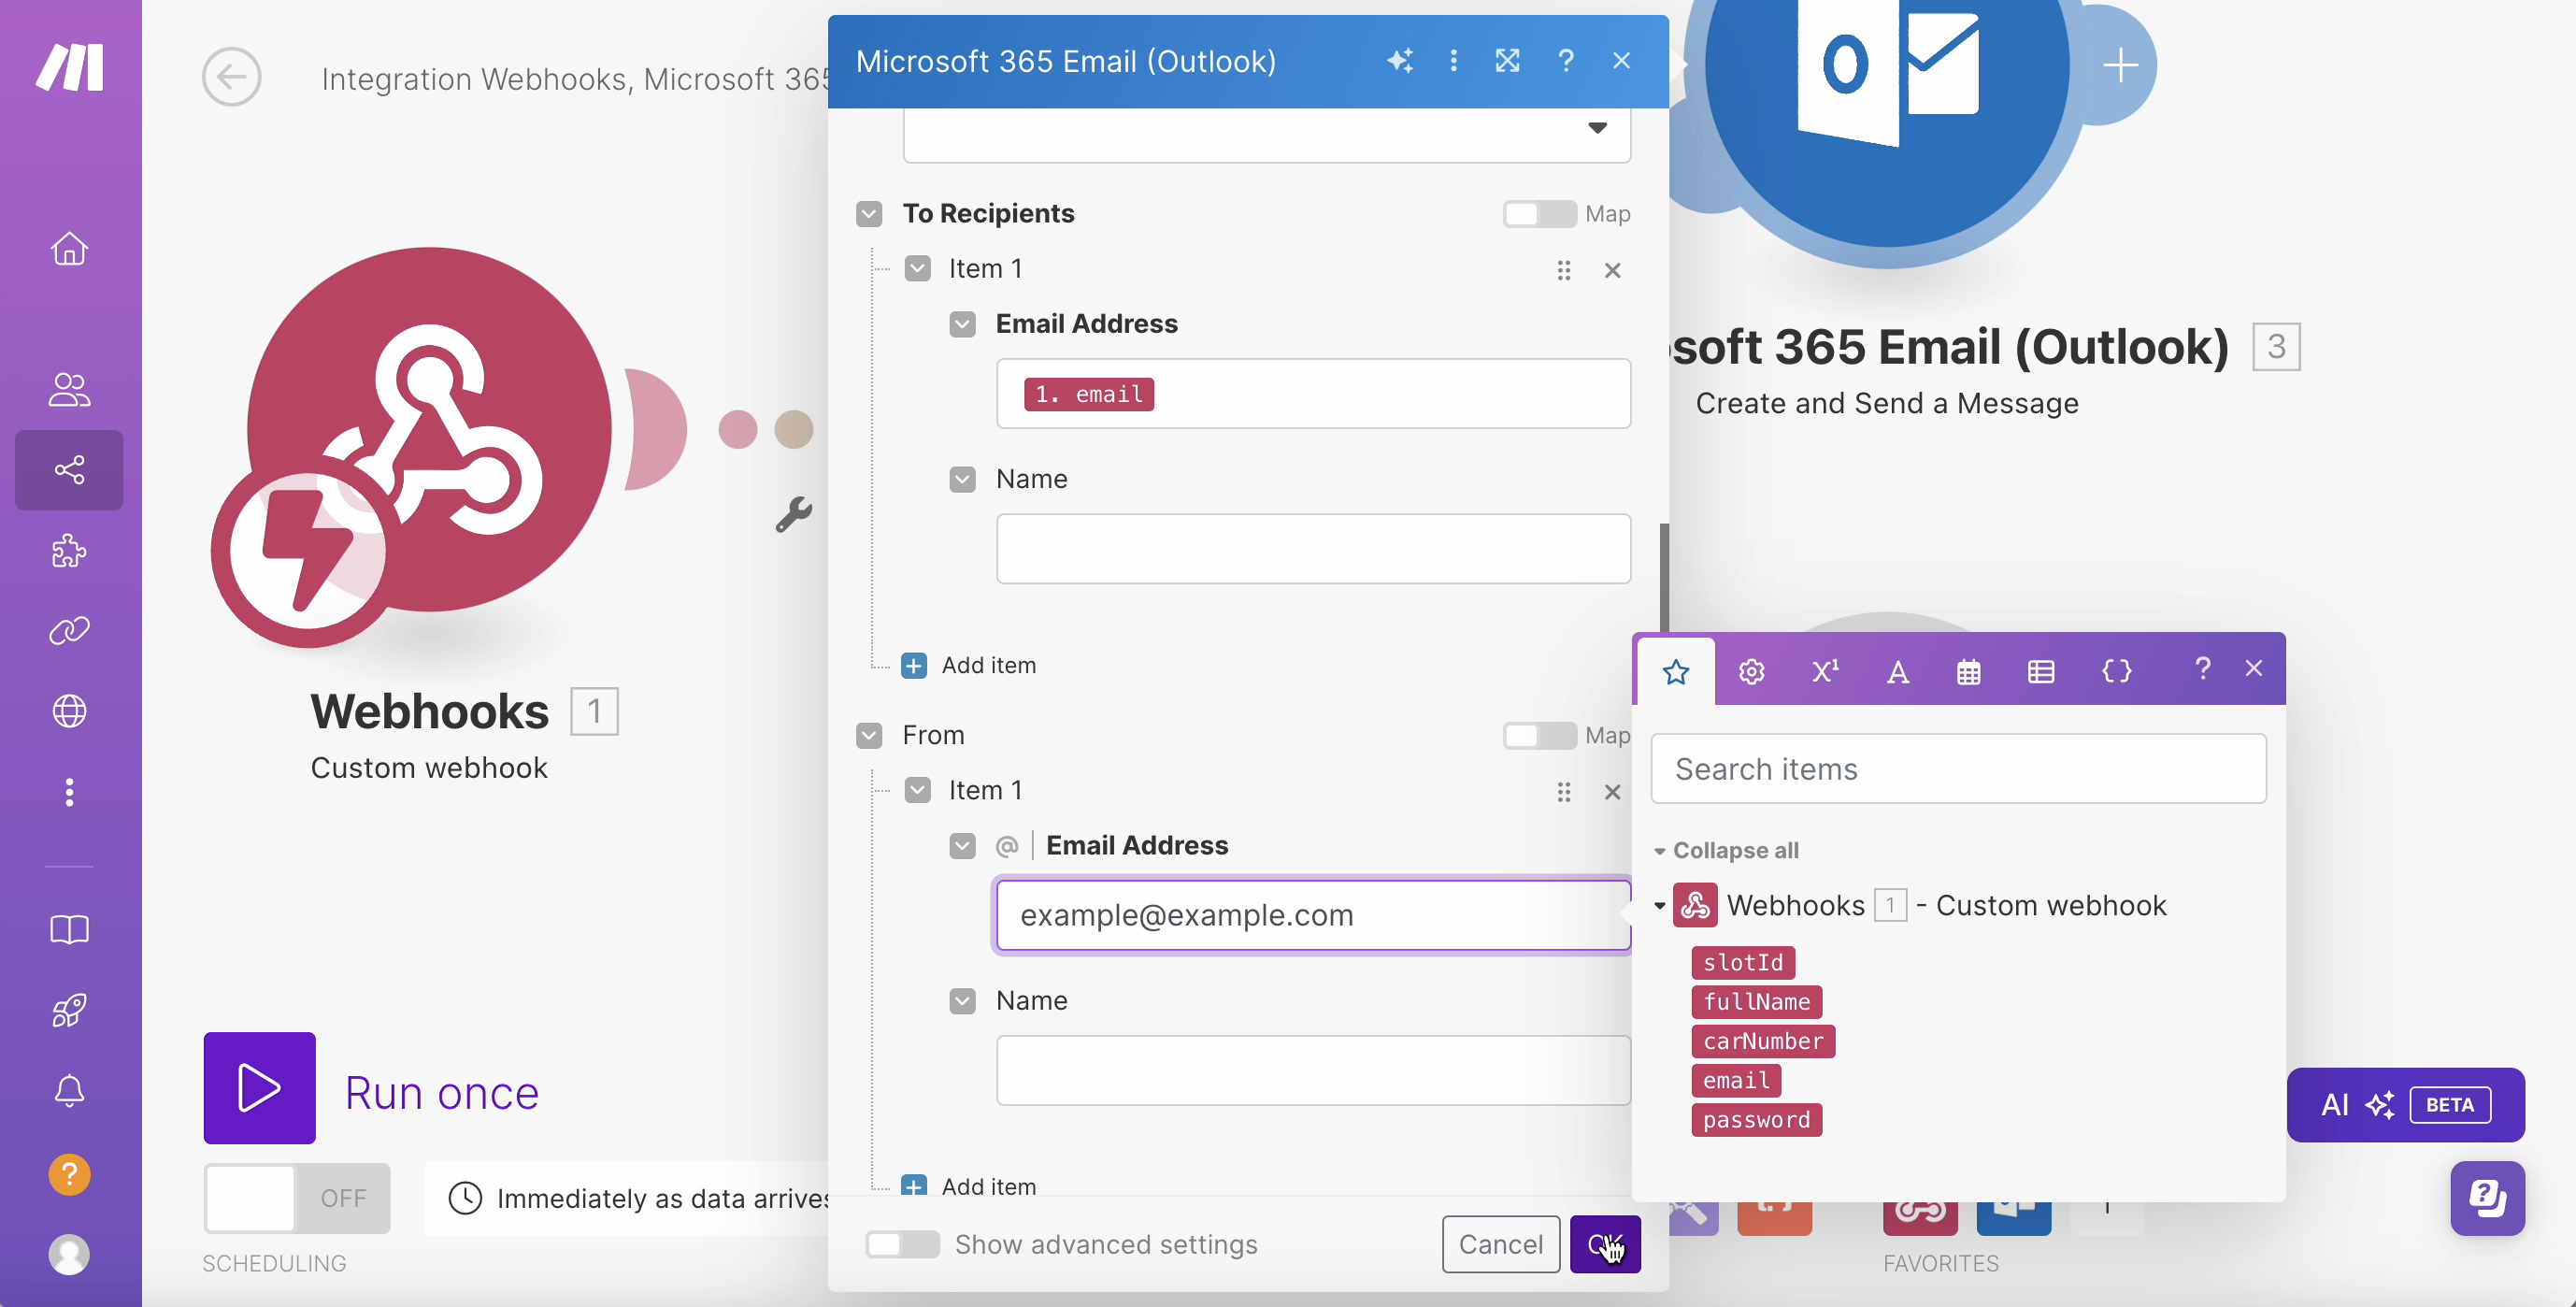Click Search items field
Viewport: 2576px width, 1307px height.
[x=1958, y=768]
